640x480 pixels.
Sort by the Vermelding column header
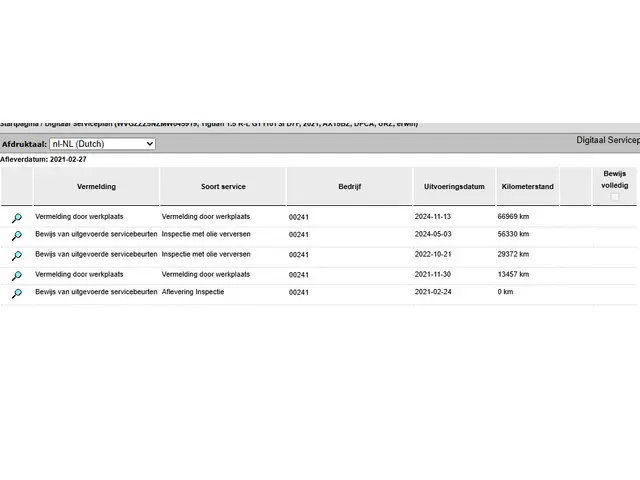(x=96, y=187)
